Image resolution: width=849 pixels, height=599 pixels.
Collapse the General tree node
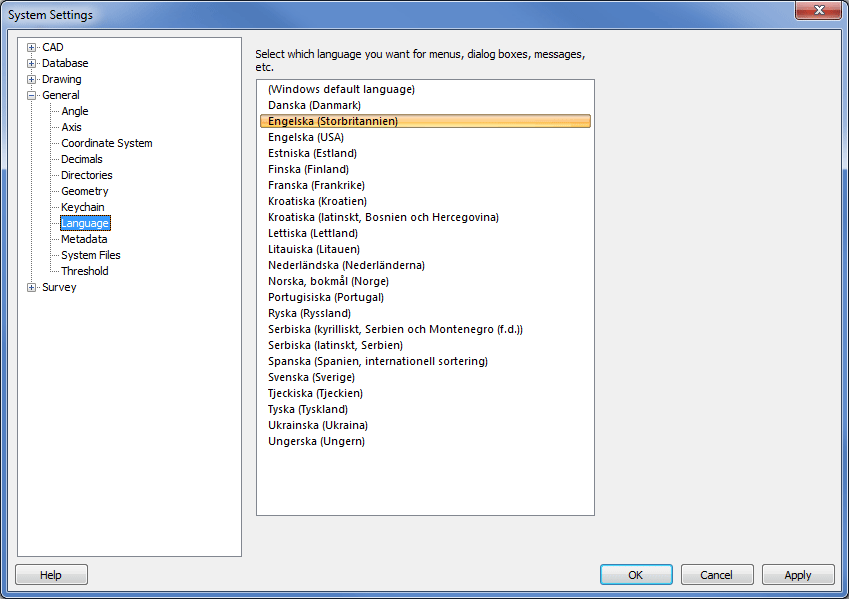(x=32, y=95)
